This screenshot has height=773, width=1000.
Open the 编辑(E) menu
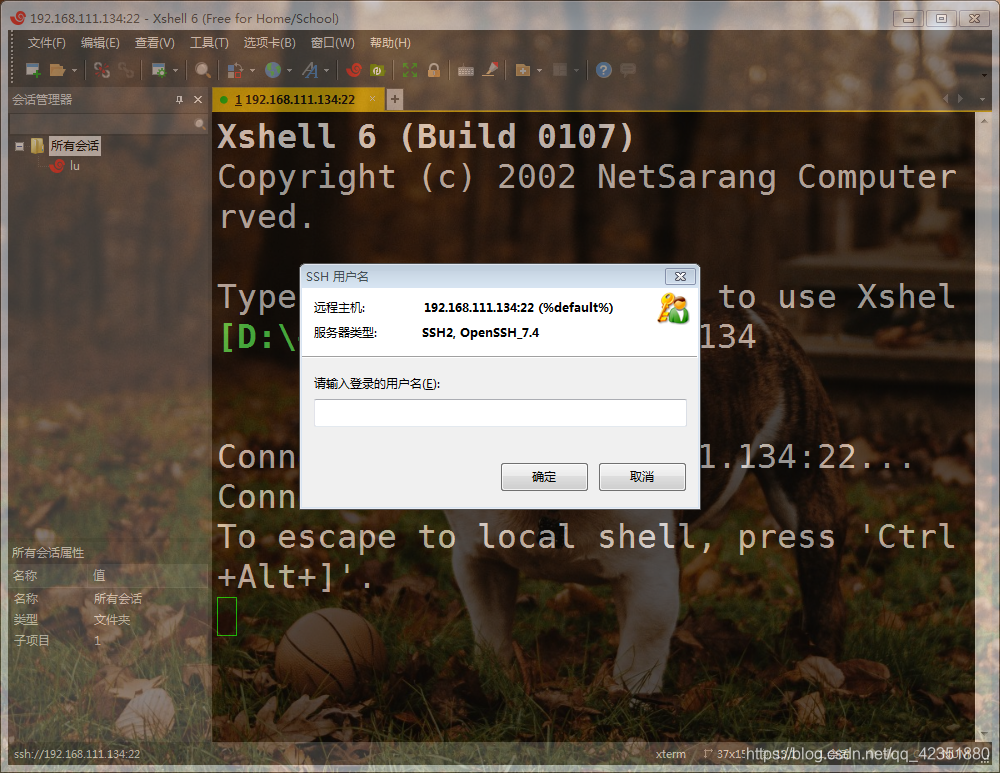pyautogui.click(x=100, y=43)
